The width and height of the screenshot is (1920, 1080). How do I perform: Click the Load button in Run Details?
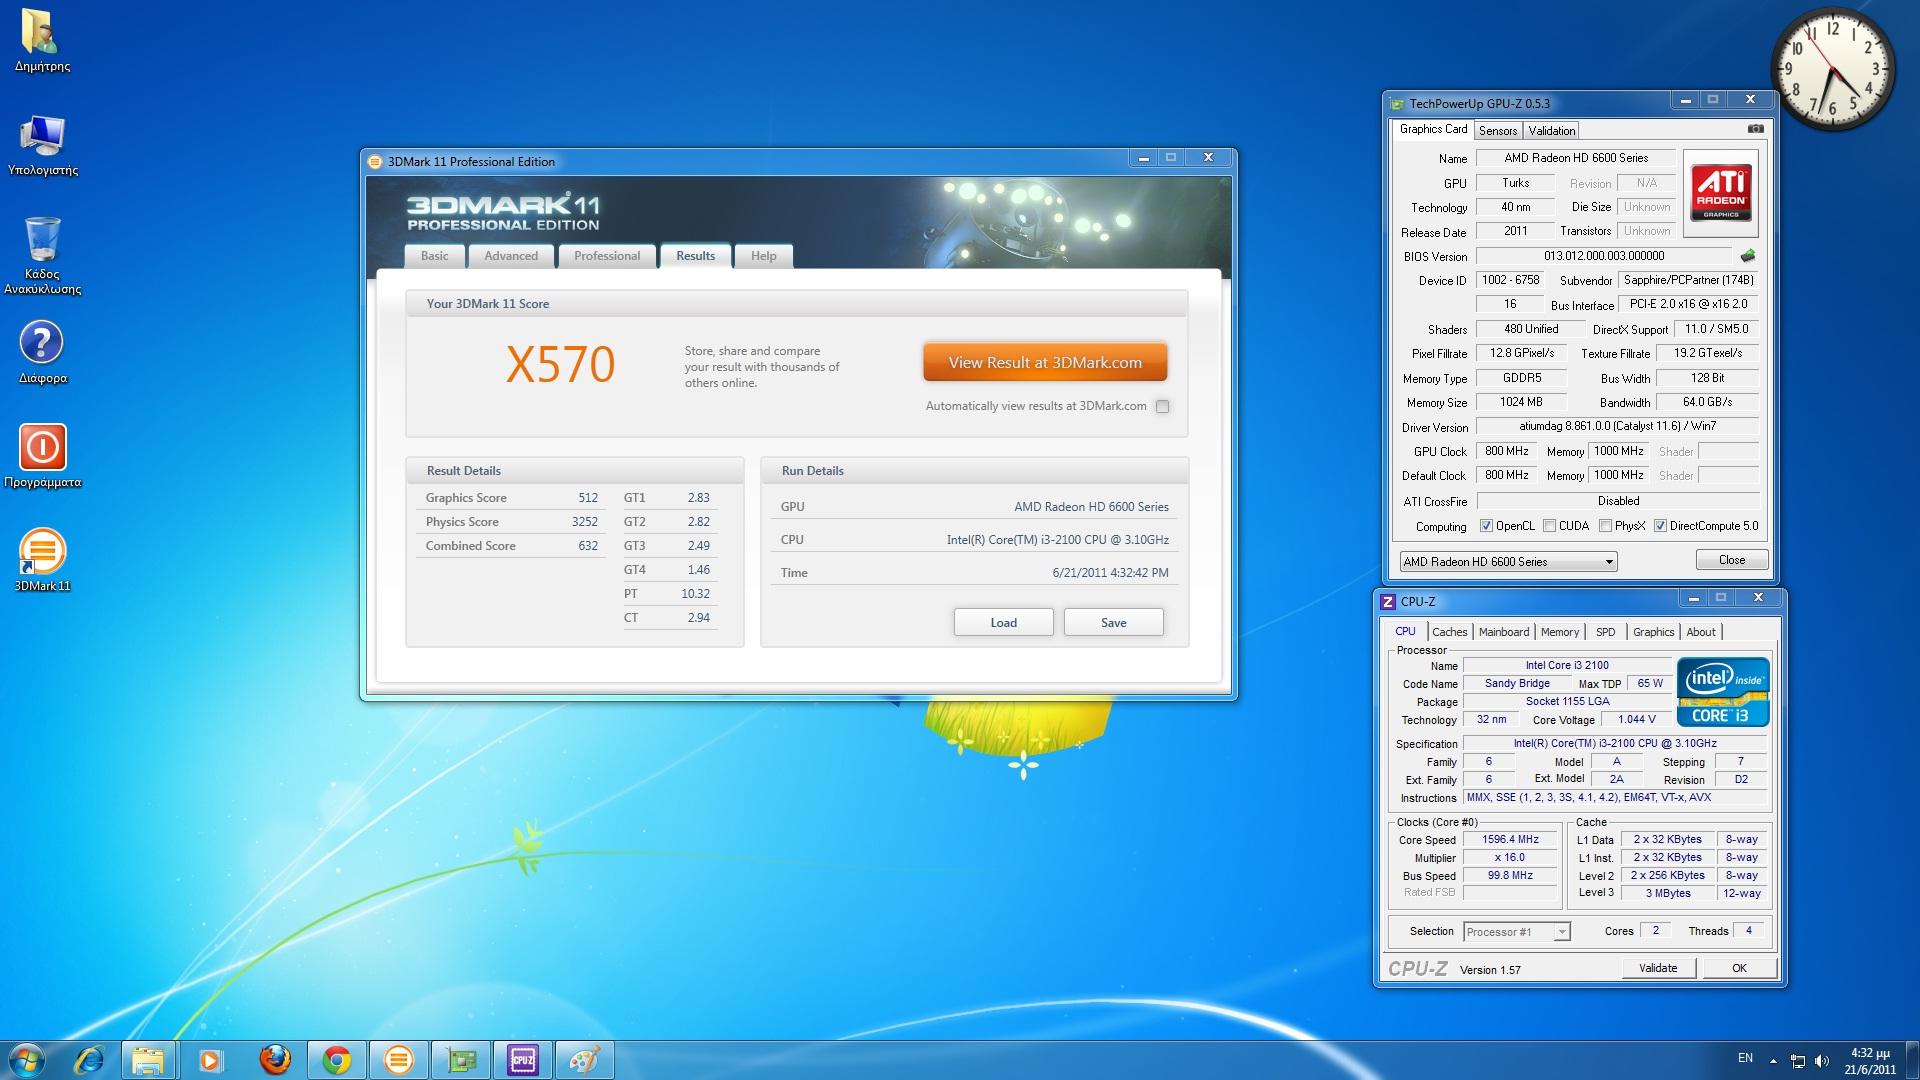click(1003, 622)
